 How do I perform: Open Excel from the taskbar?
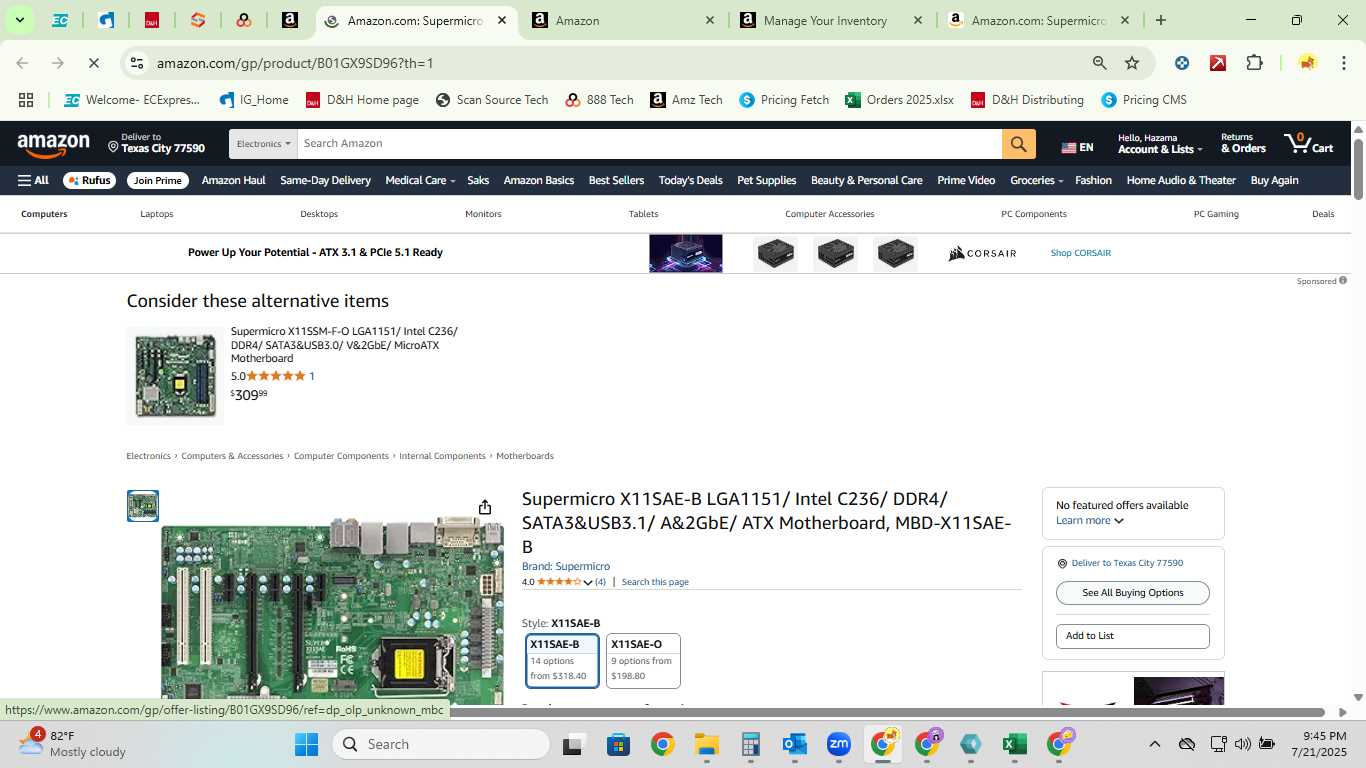coord(1014,744)
